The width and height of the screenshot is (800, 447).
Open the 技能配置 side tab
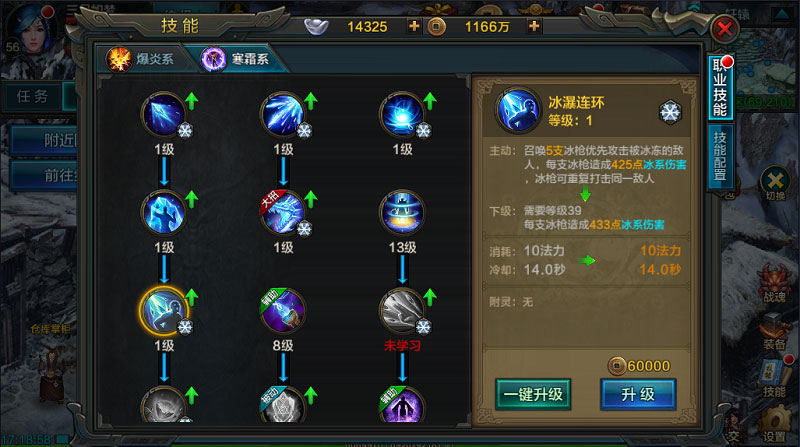(720, 156)
